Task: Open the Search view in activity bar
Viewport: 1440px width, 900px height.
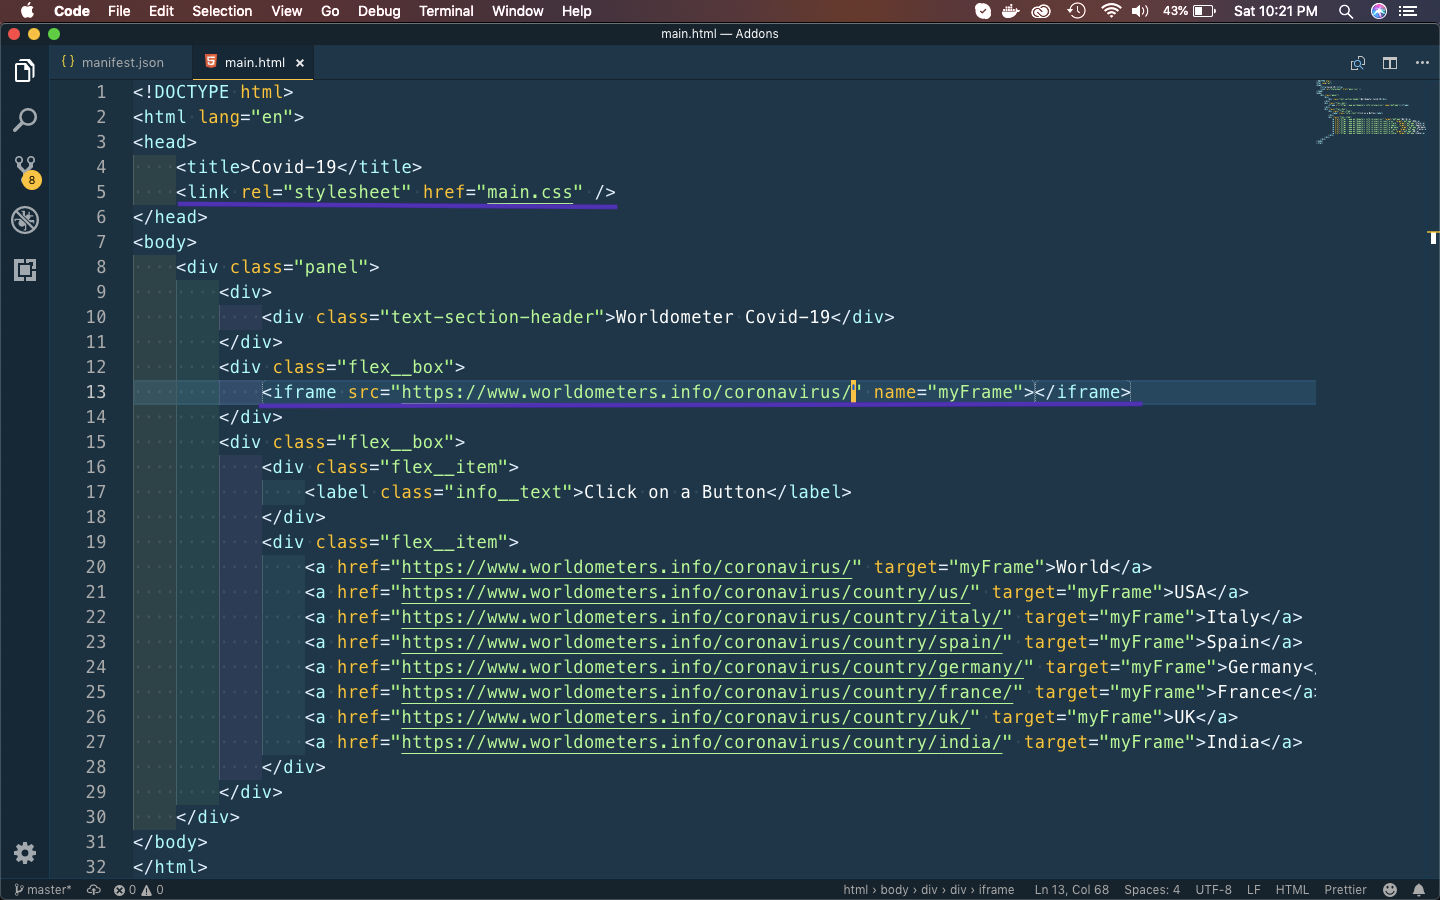Action: click(x=25, y=121)
